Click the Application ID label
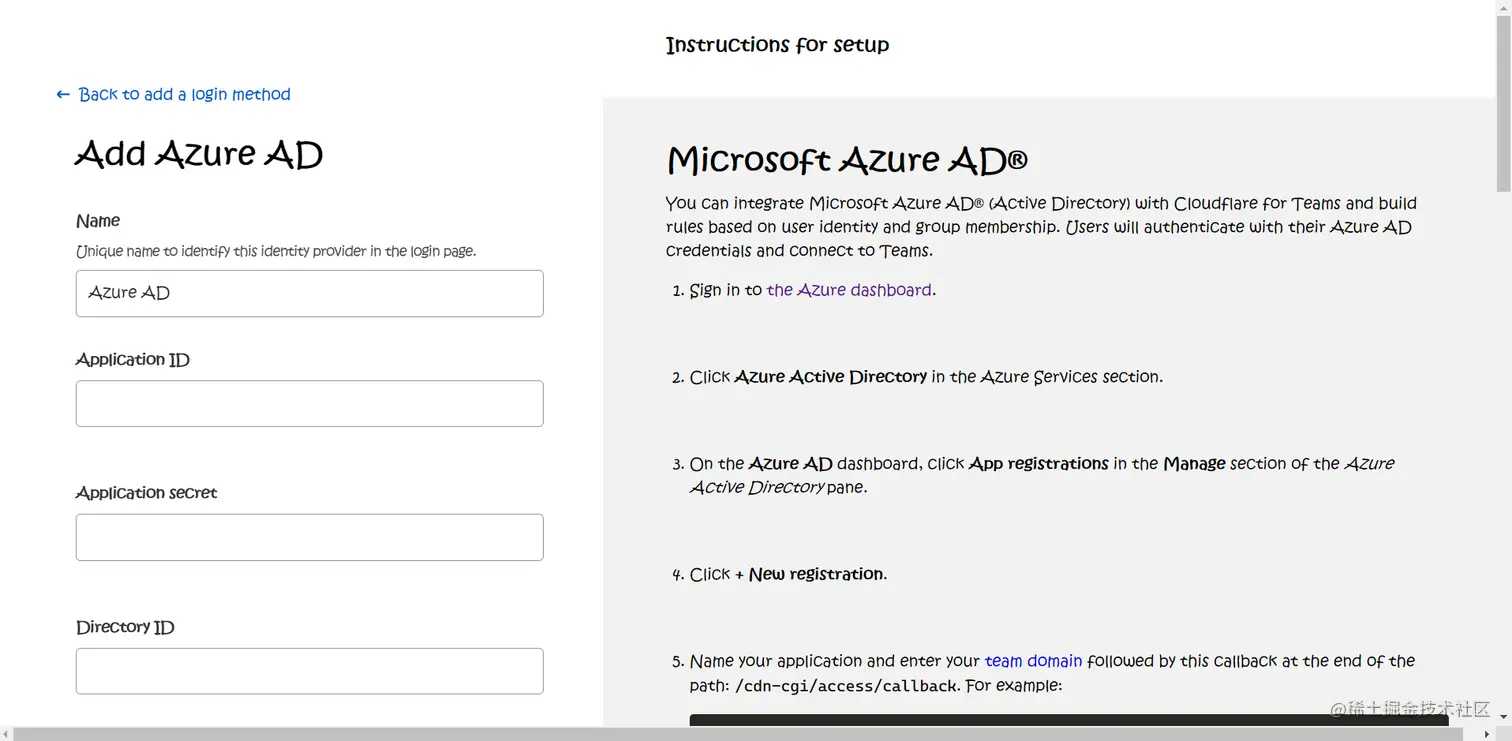1512x741 pixels. [x=132, y=360]
